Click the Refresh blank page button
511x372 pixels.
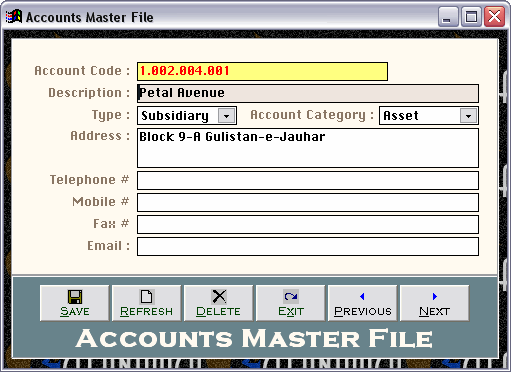(x=146, y=303)
